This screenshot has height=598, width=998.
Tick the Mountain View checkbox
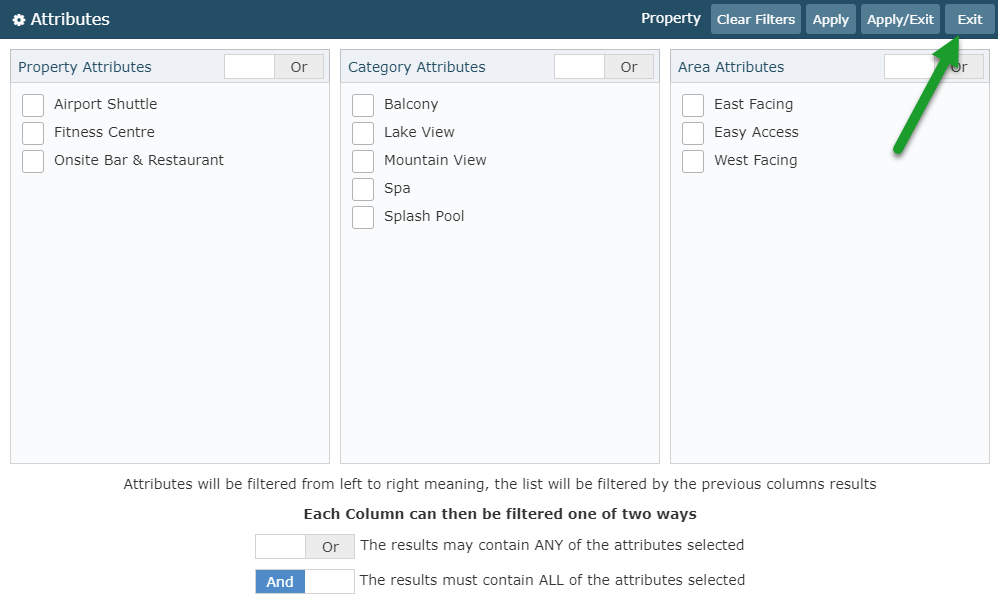[x=363, y=161]
